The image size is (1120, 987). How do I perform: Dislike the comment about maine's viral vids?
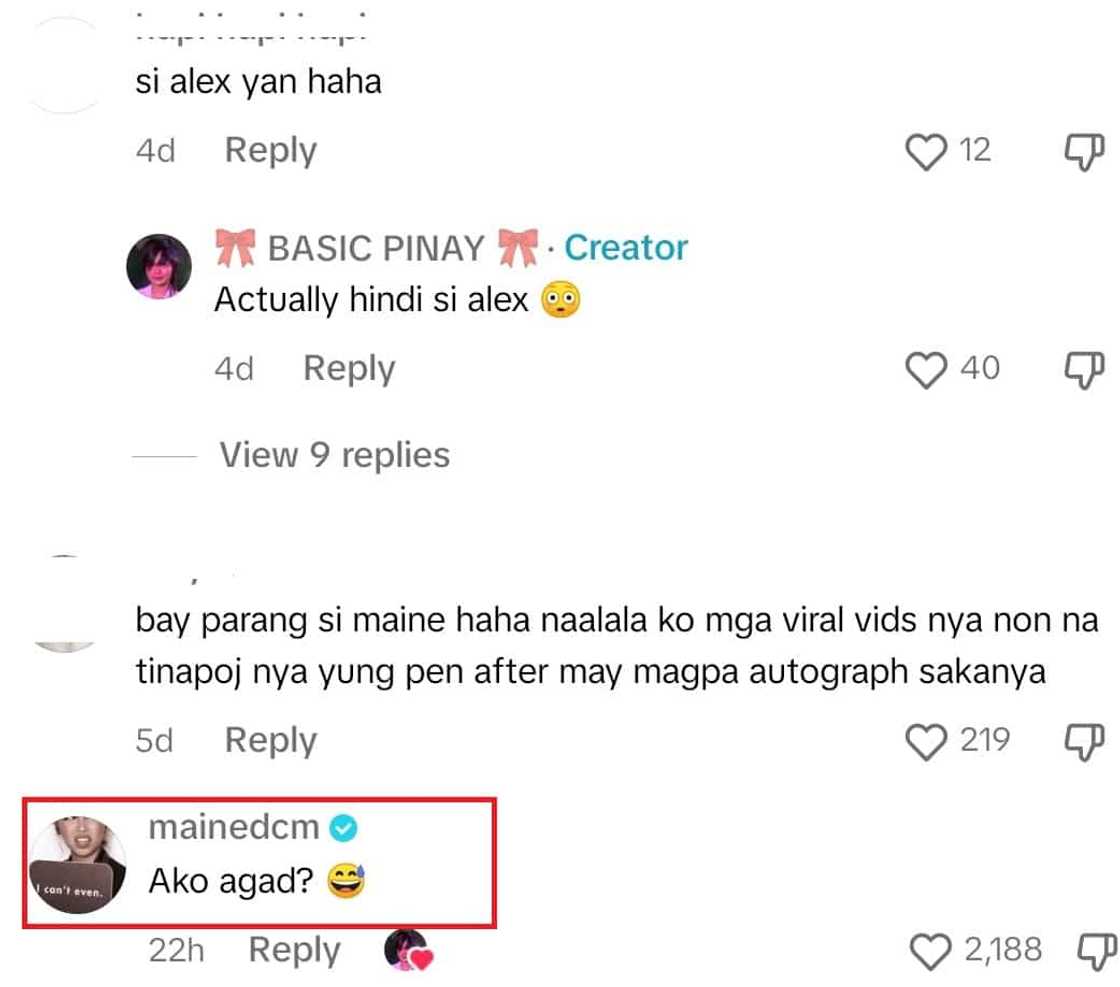click(1084, 741)
